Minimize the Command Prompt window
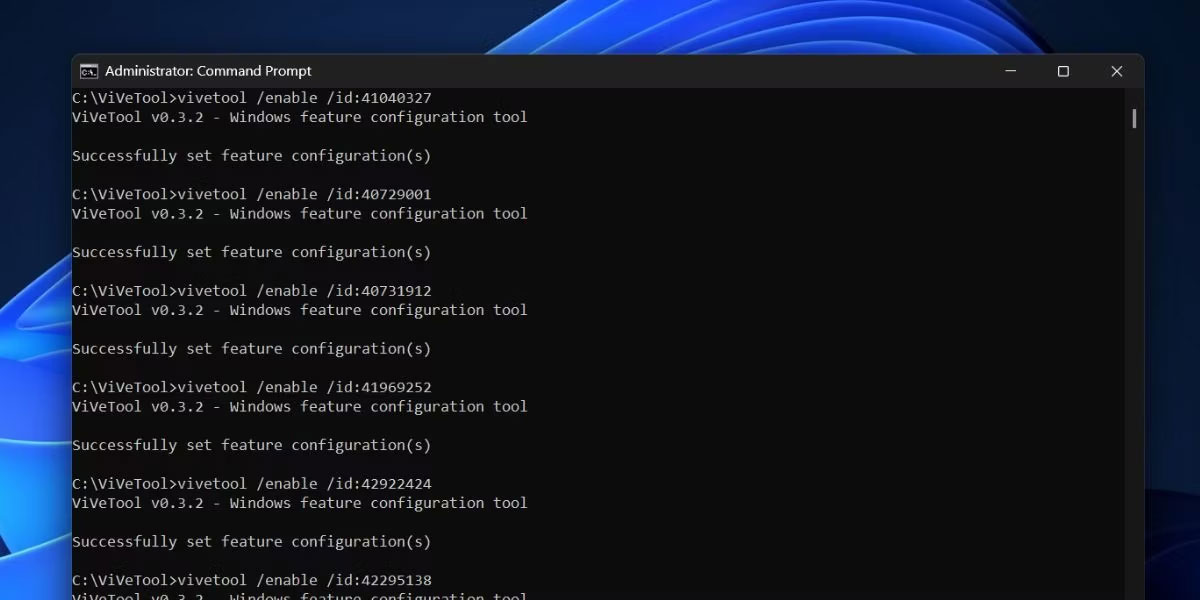Image resolution: width=1200 pixels, height=600 pixels. [x=1010, y=71]
